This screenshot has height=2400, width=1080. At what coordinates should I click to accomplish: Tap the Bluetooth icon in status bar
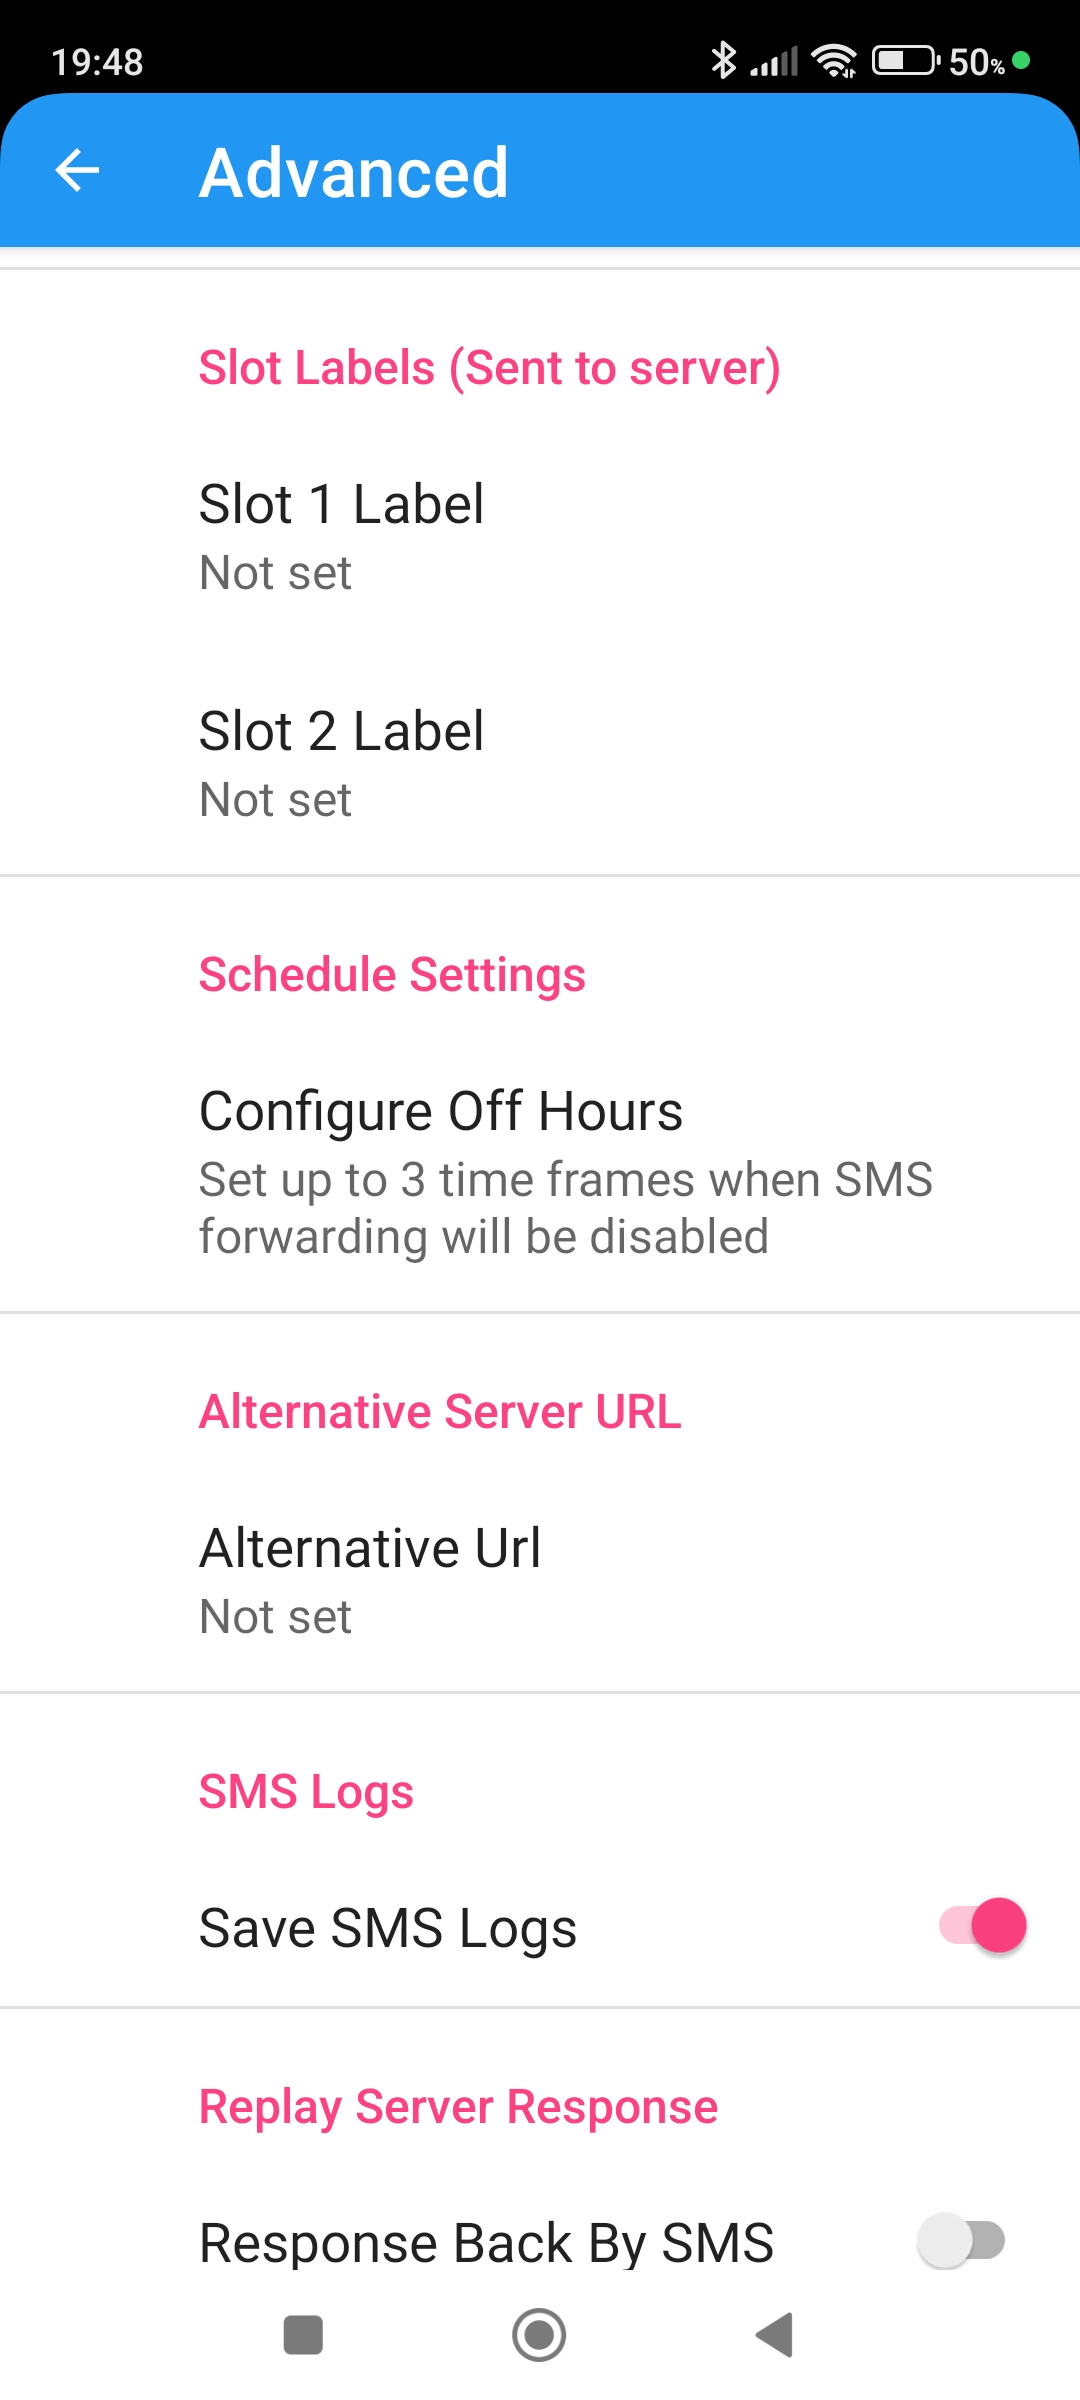tap(723, 61)
